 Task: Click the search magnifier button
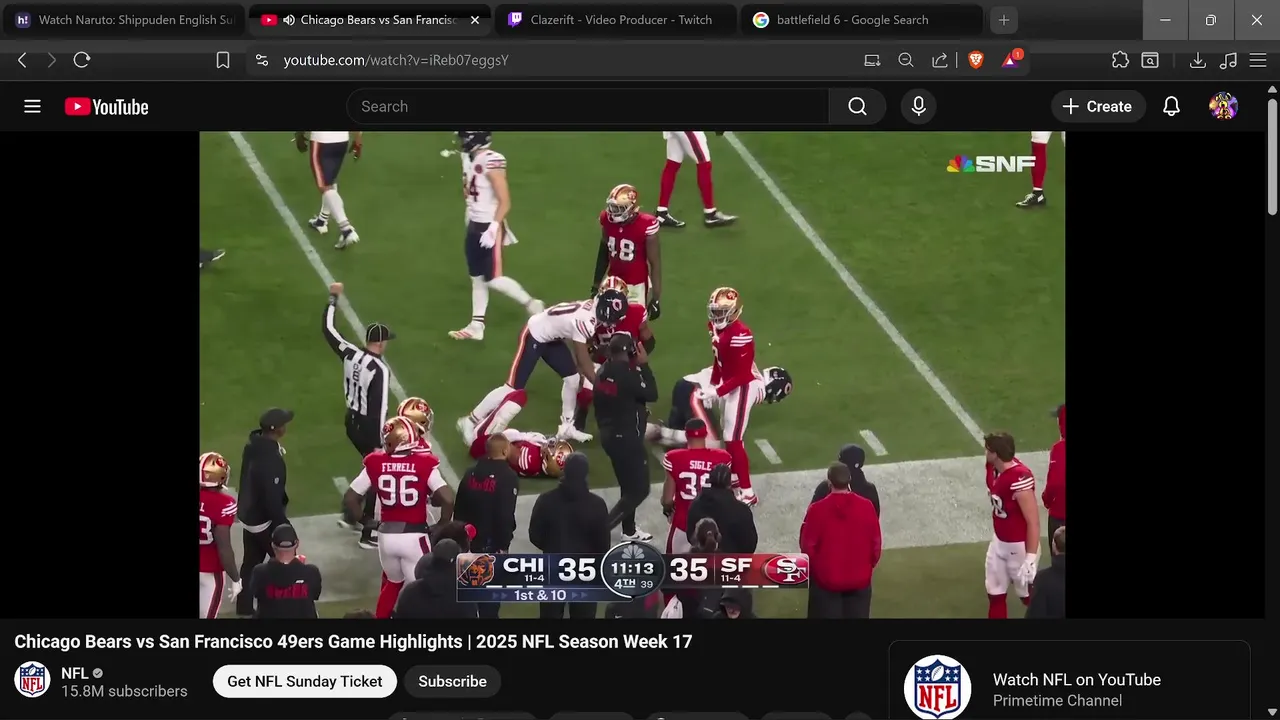(857, 106)
